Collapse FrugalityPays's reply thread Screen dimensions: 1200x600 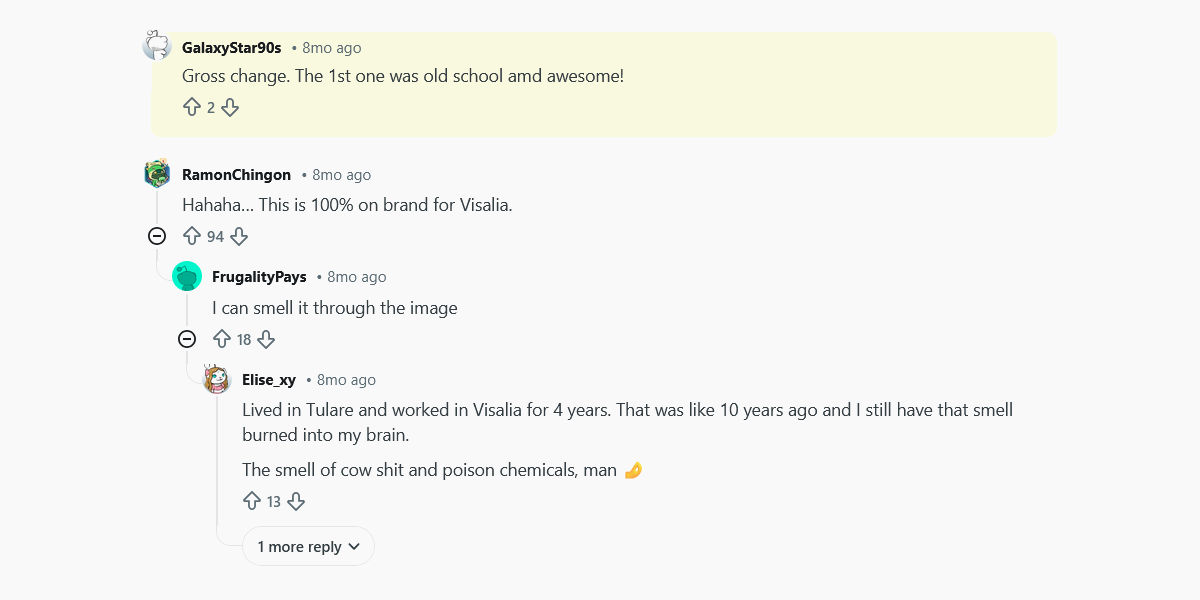187,339
